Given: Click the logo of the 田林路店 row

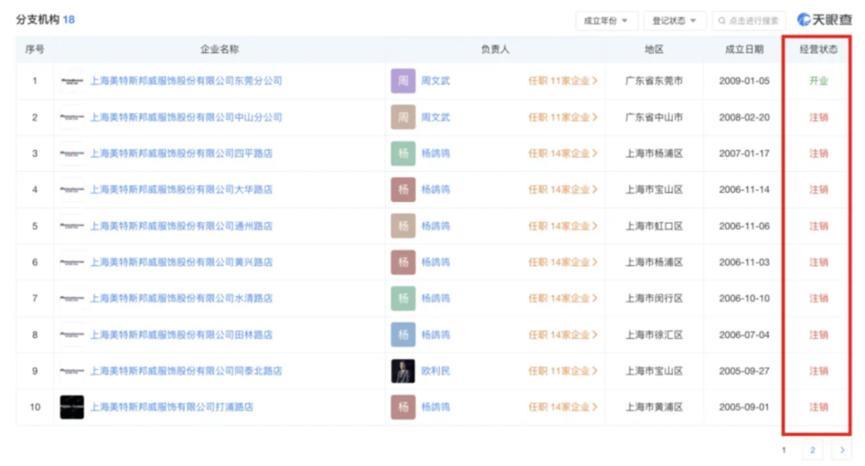Looking at the screenshot, I should tap(72, 334).
